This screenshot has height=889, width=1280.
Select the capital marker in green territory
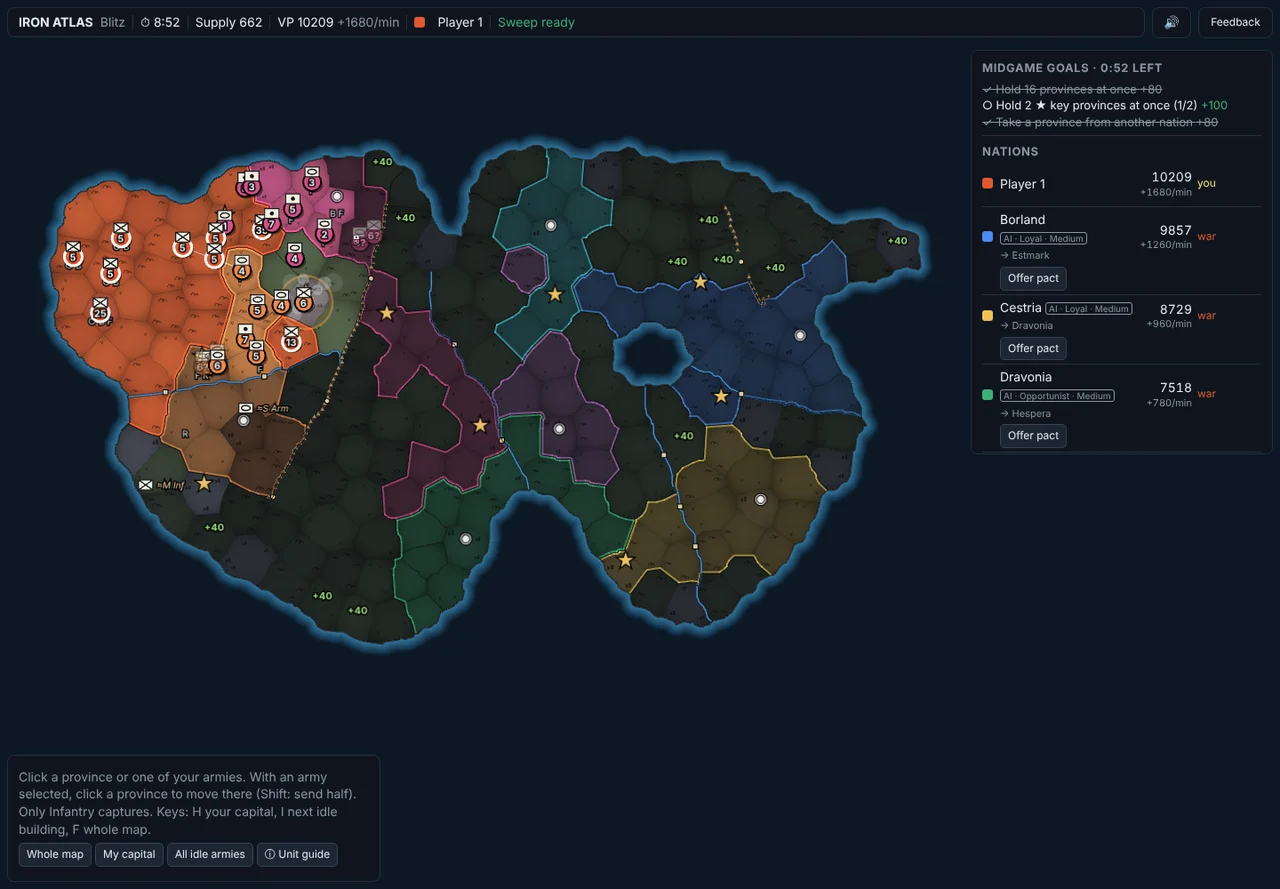[x=465, y=539]
